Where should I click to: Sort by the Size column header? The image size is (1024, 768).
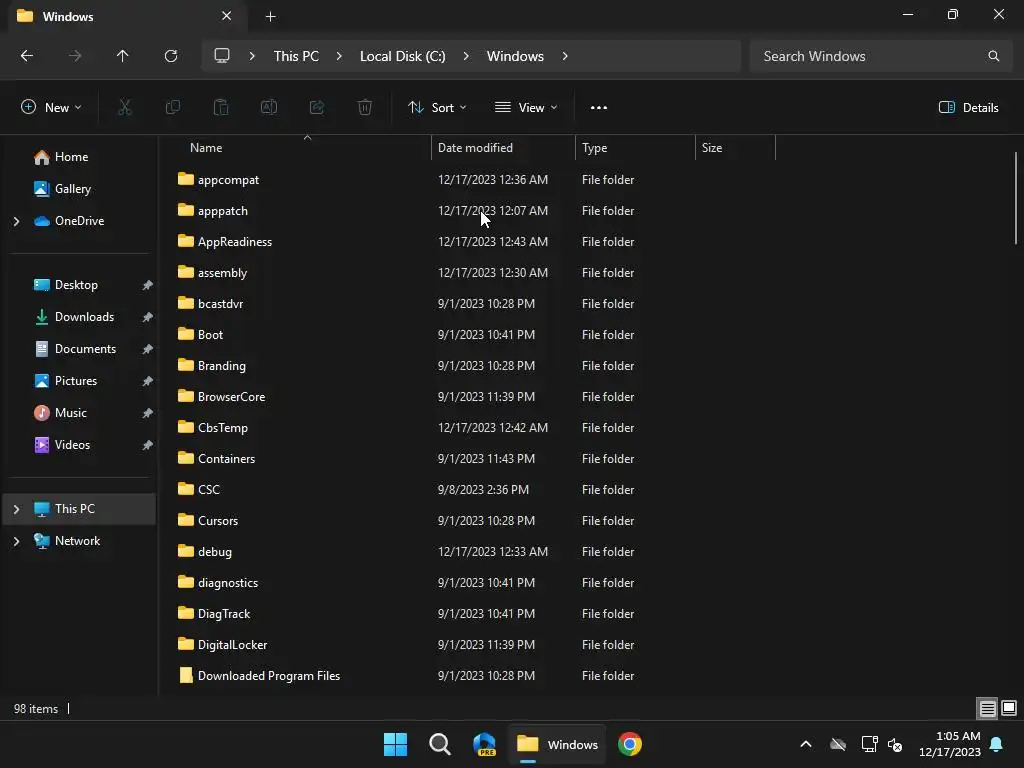pos(735,148)
